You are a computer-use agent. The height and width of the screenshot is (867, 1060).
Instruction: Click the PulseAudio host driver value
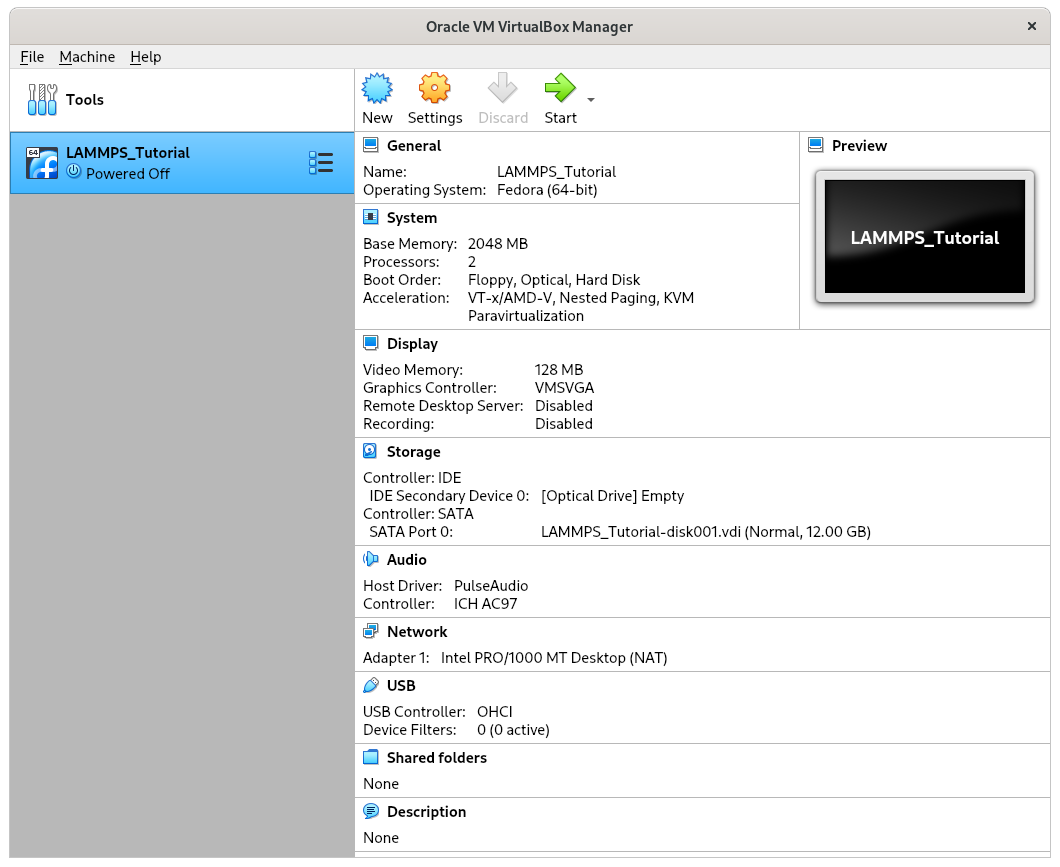(491, 587)
